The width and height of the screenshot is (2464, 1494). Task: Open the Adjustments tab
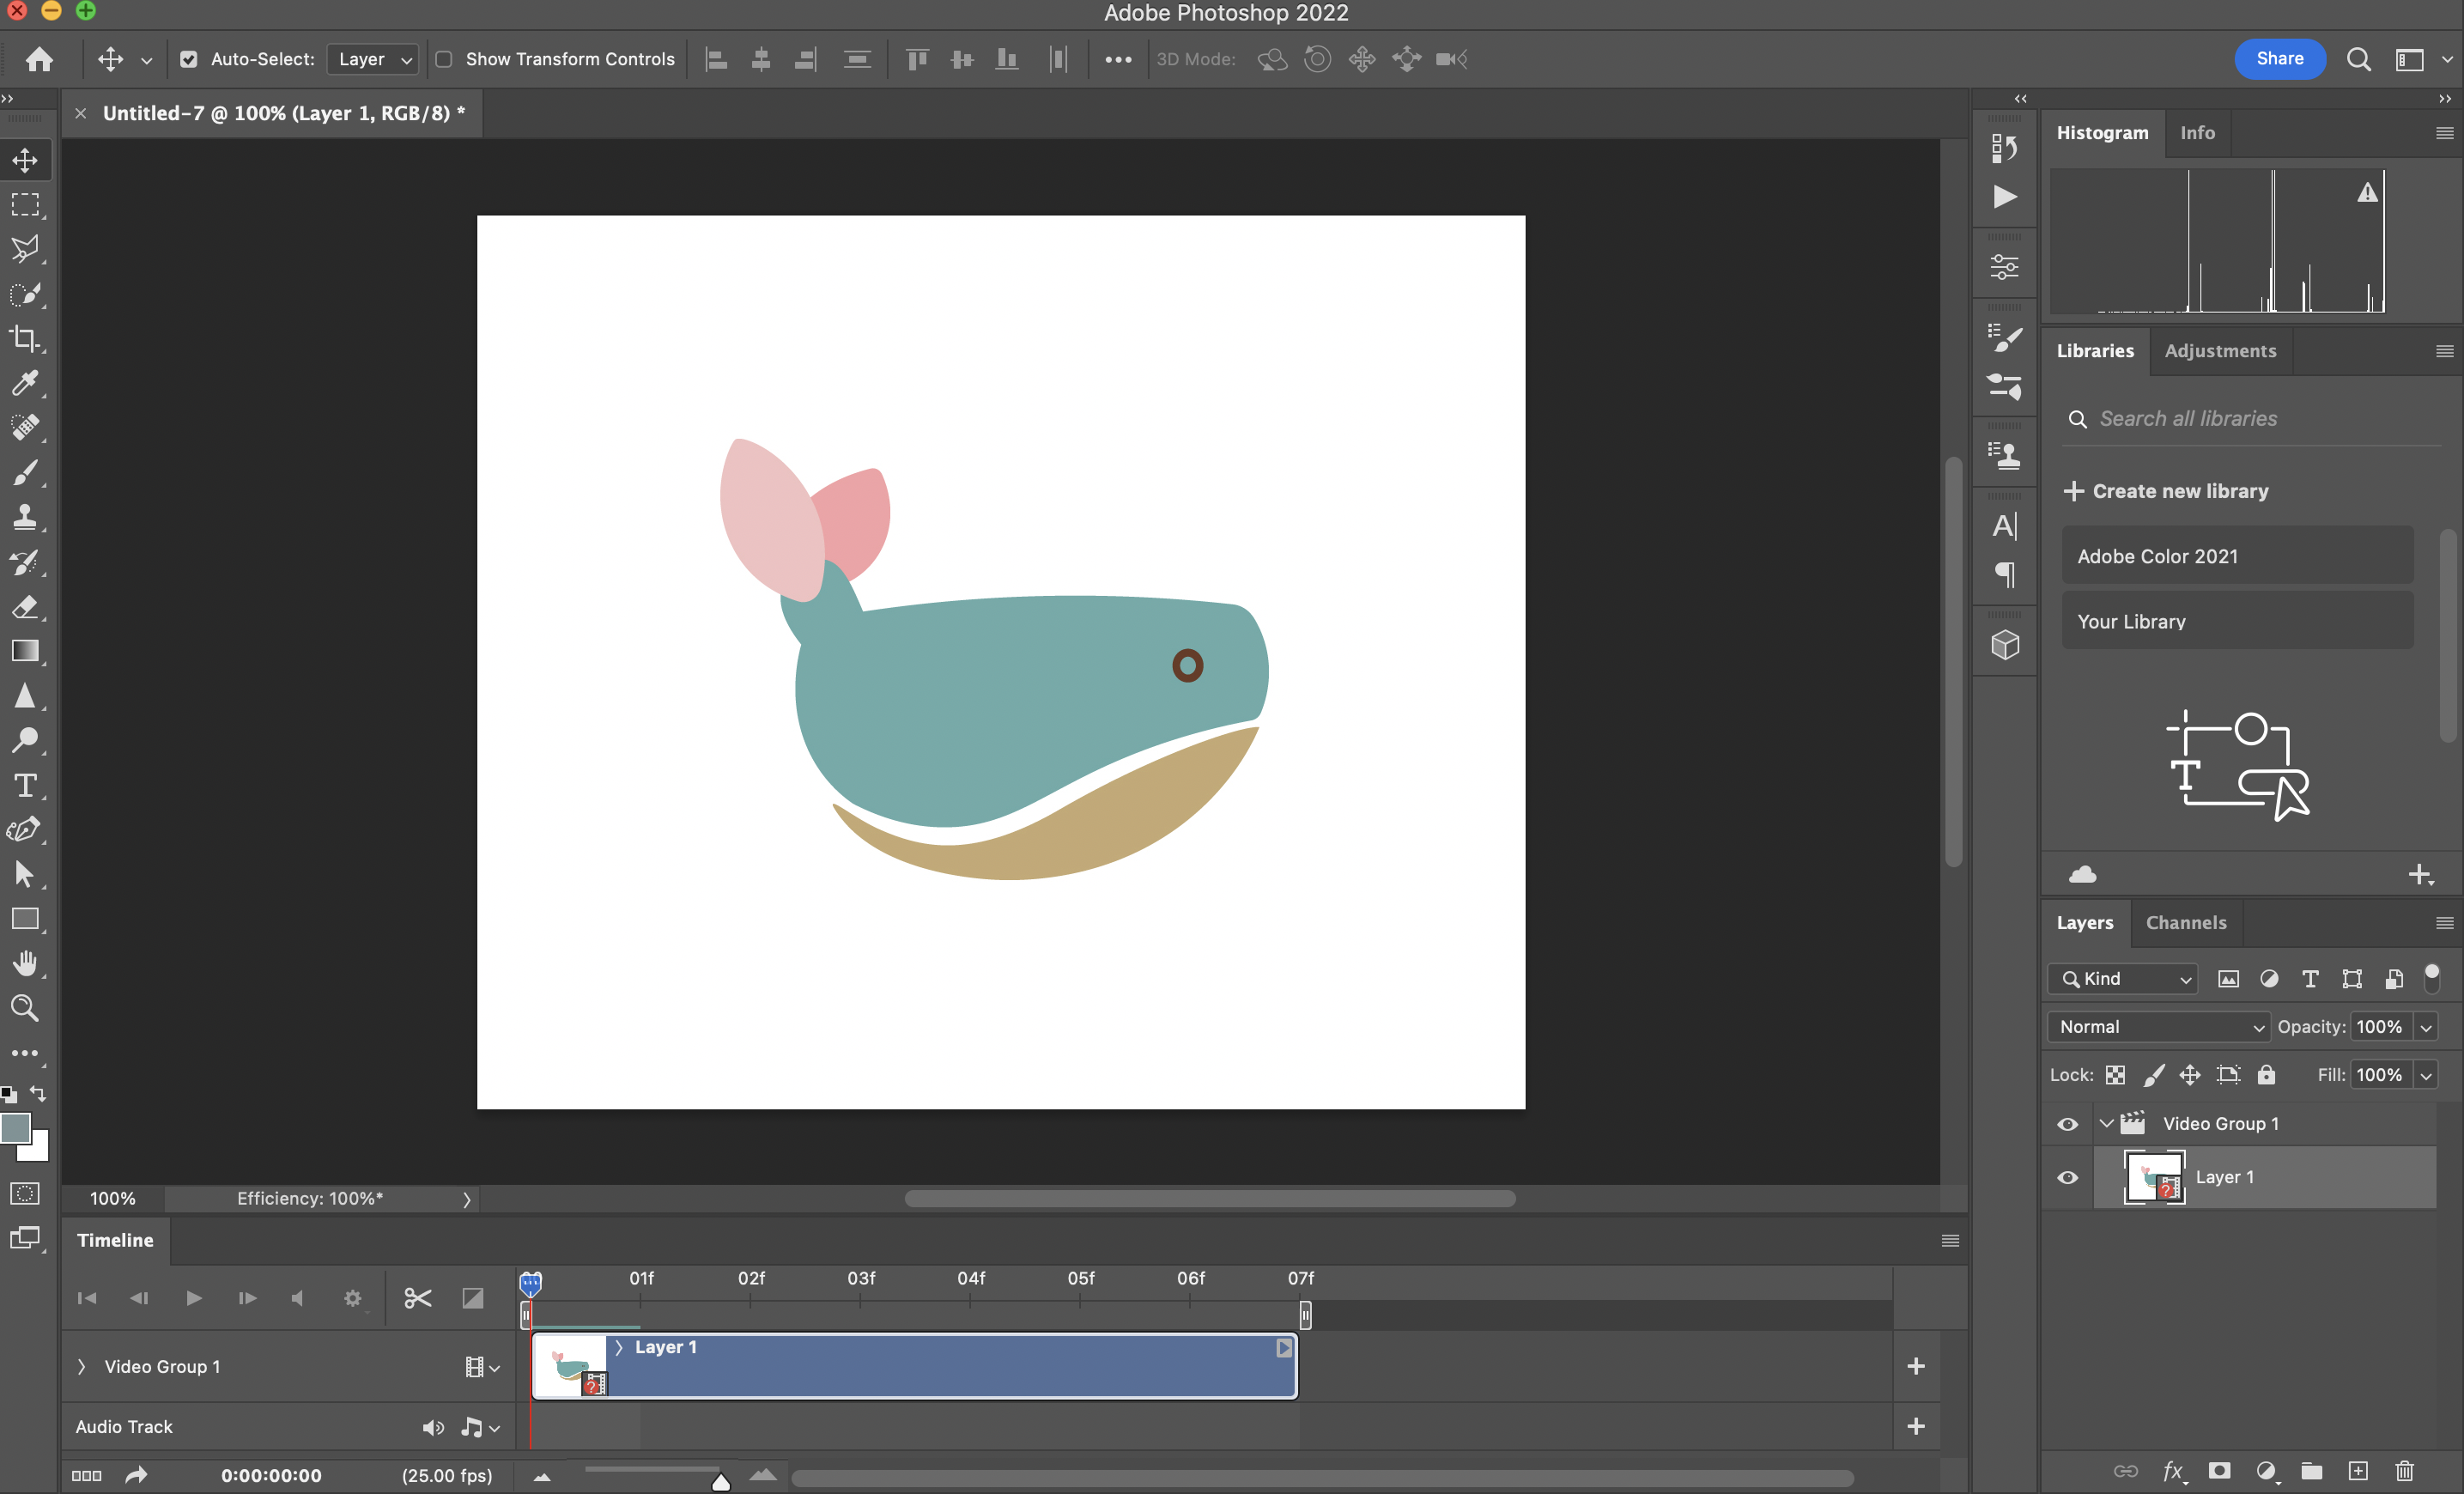2219,351
